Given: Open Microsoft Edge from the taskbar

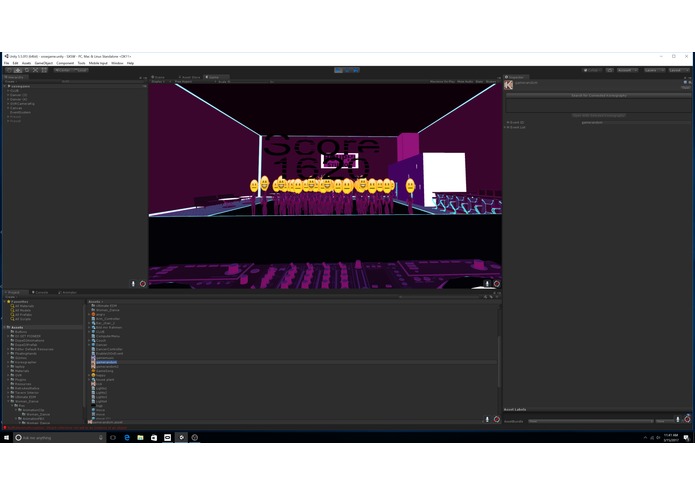Looking at the screenshot, I should (x=127, y=437).
